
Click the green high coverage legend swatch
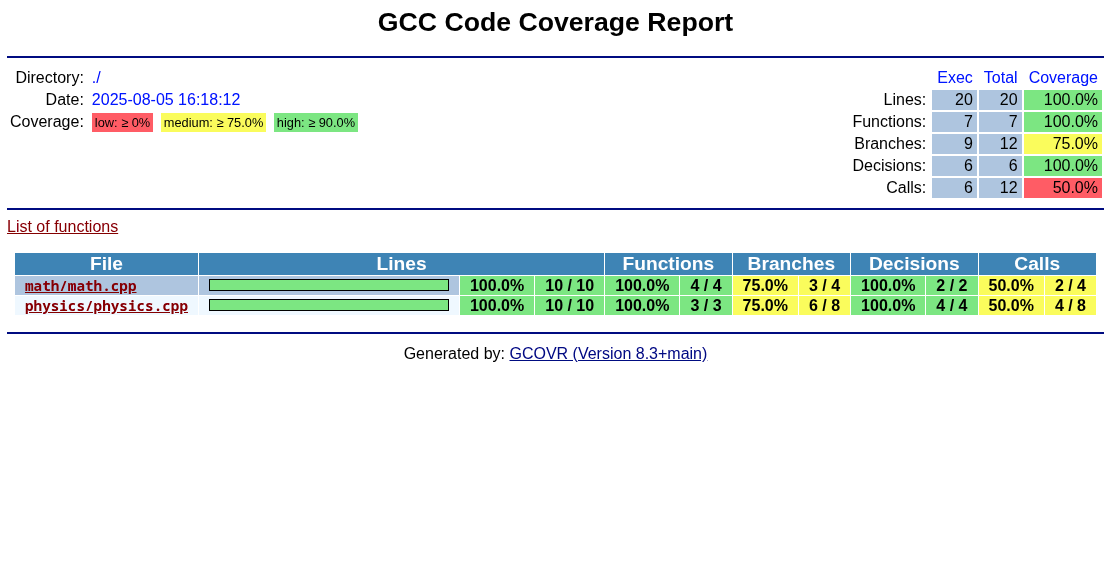coord(315,123)
